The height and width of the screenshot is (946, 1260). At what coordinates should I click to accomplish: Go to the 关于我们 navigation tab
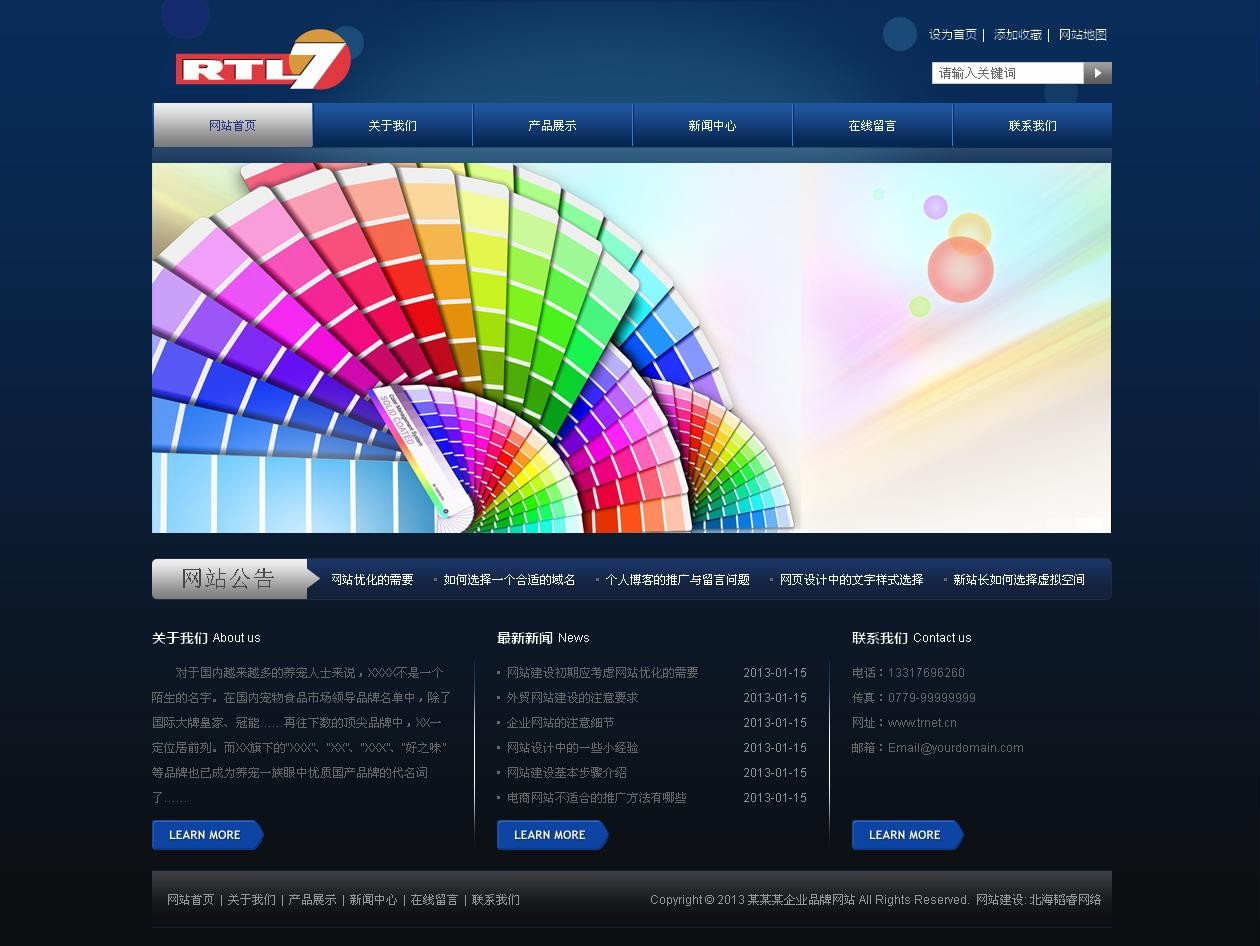click(392, 126)
